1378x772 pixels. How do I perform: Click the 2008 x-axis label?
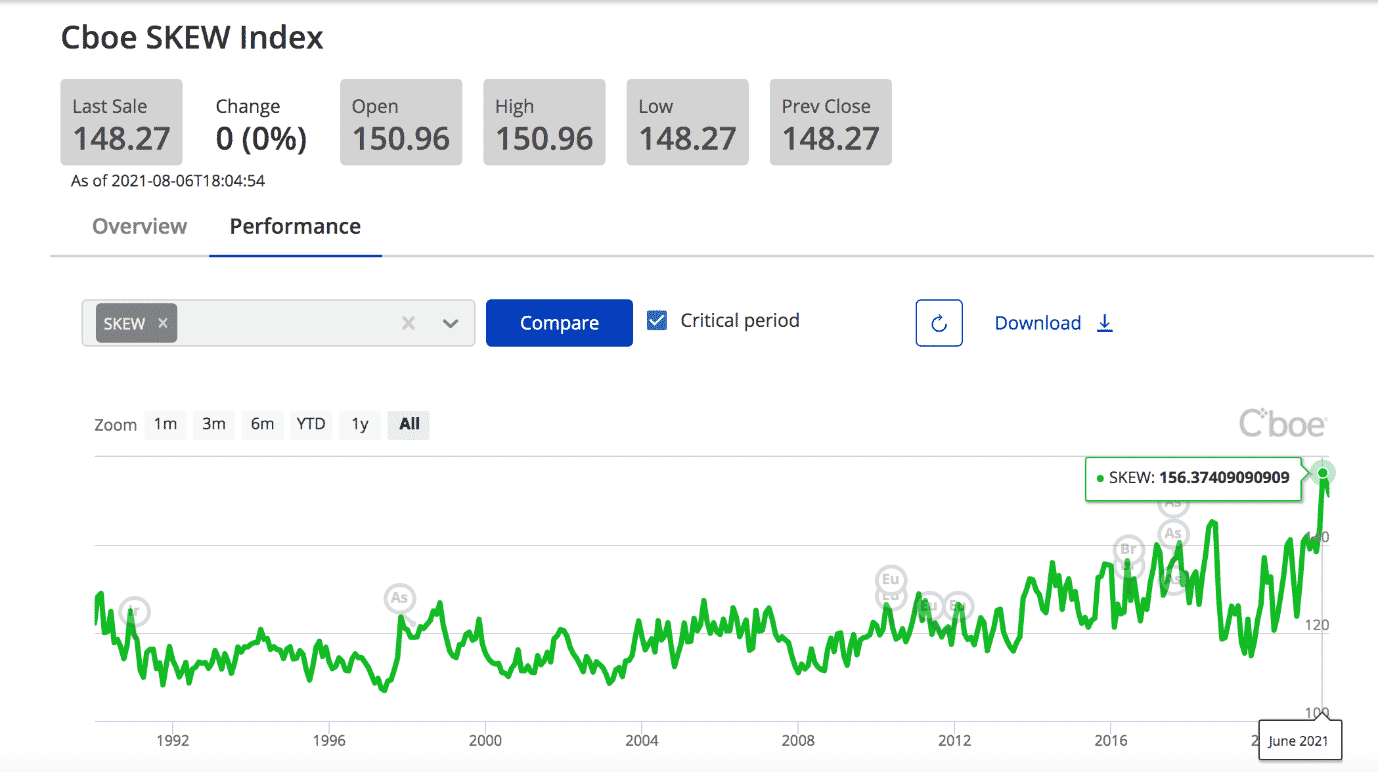point(798,740)
